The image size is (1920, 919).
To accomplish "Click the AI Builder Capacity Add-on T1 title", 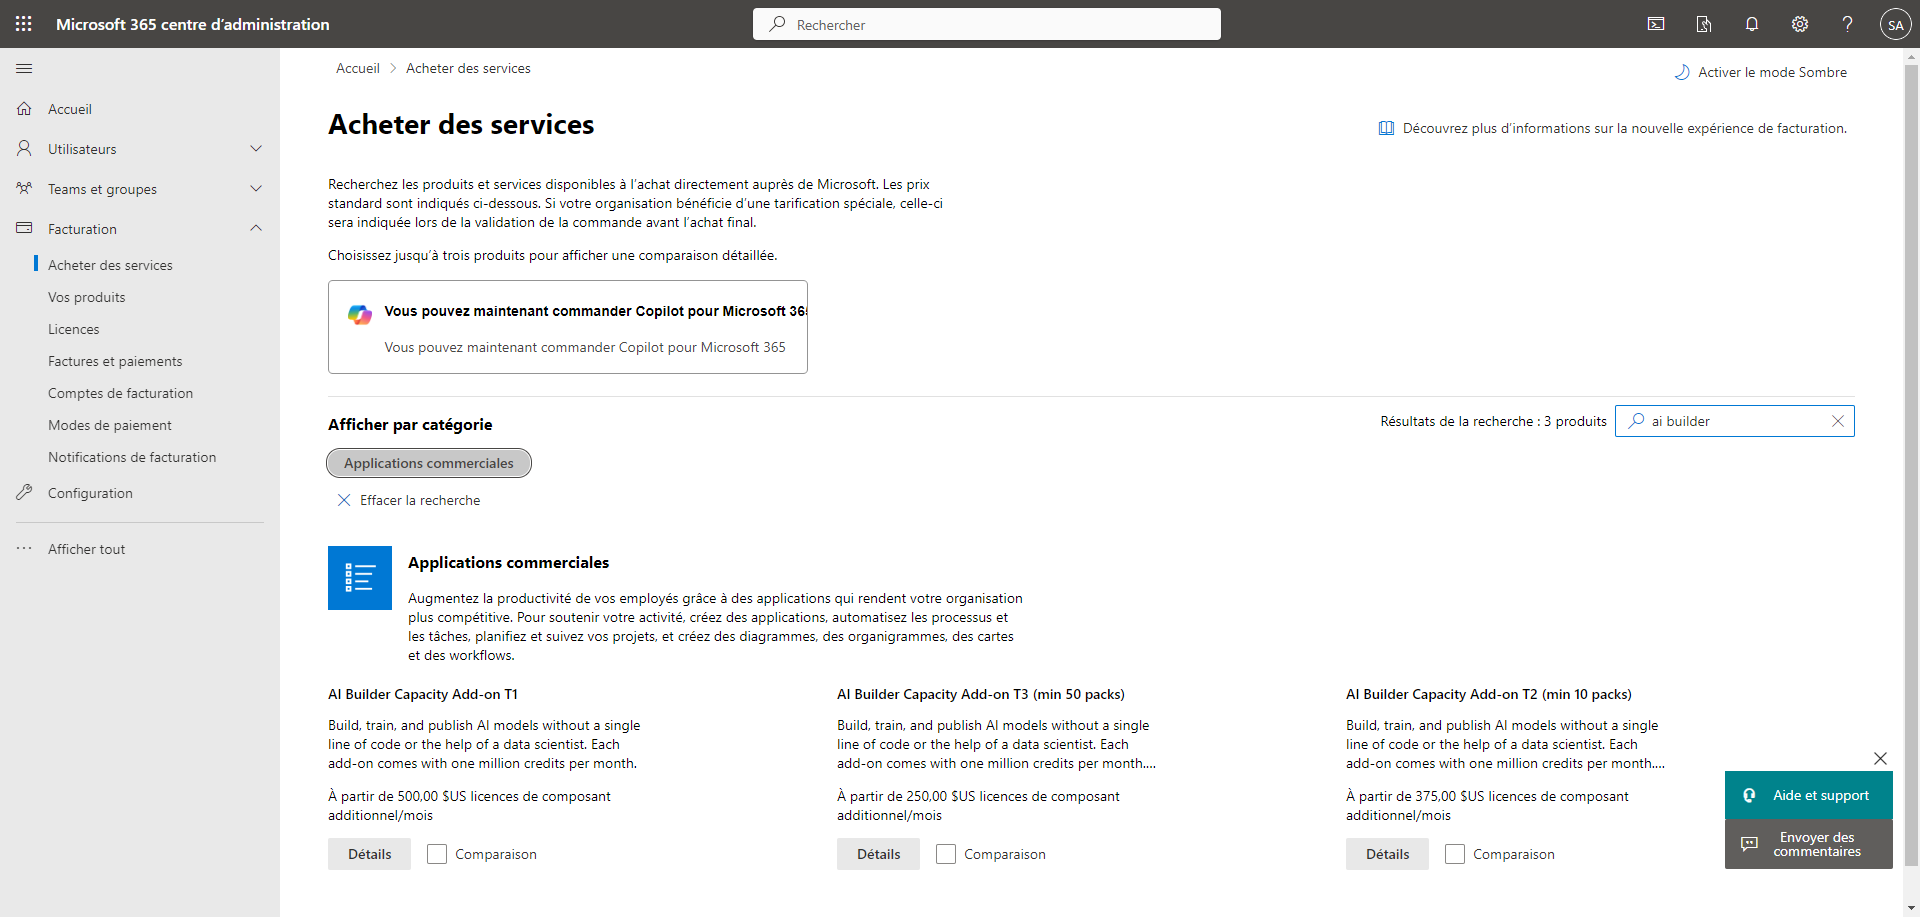I will 423,694.
